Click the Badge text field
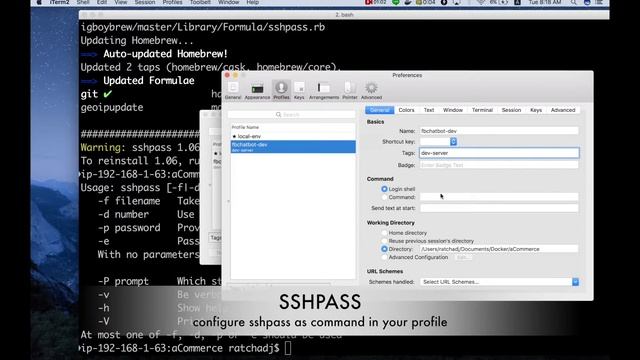The width and height of the screenshot is (640, 360). [x=499, y=165]
